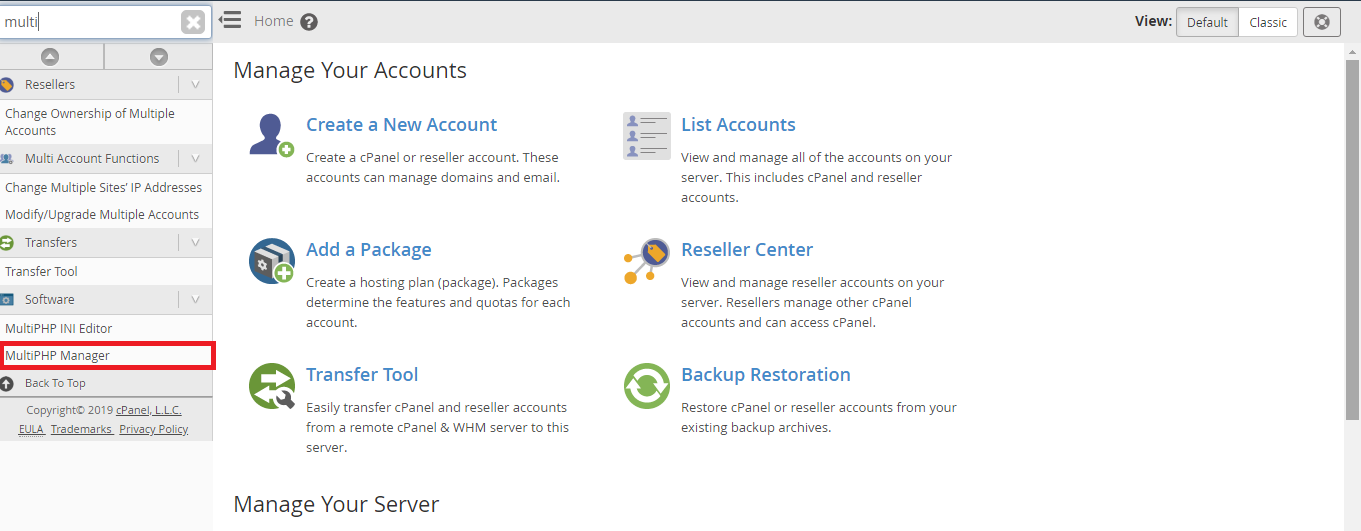
Task: Open the Reseller Center heading link
Action: pos(747,250)
